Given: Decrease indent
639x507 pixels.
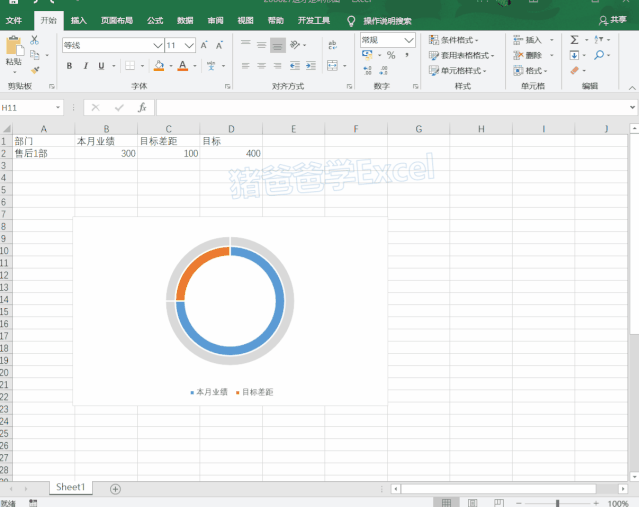Looking at the screenshot, I should click(295, 66).
